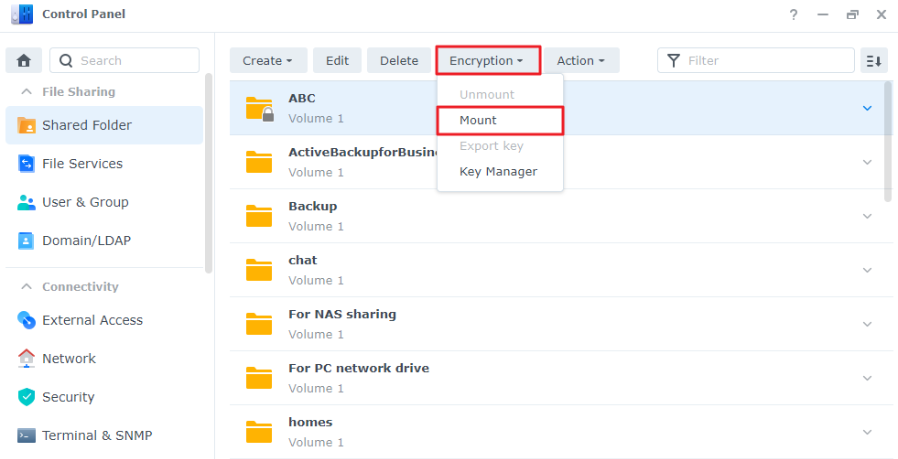Select the For NAS sharing name
The height and width of the screenshot is (459, 898).
pyautogui.click(x=342, y=314)
